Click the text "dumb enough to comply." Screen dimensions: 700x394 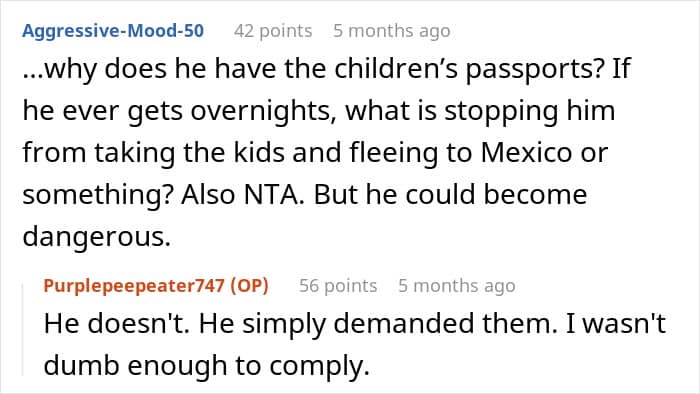[x=206, y=365]
